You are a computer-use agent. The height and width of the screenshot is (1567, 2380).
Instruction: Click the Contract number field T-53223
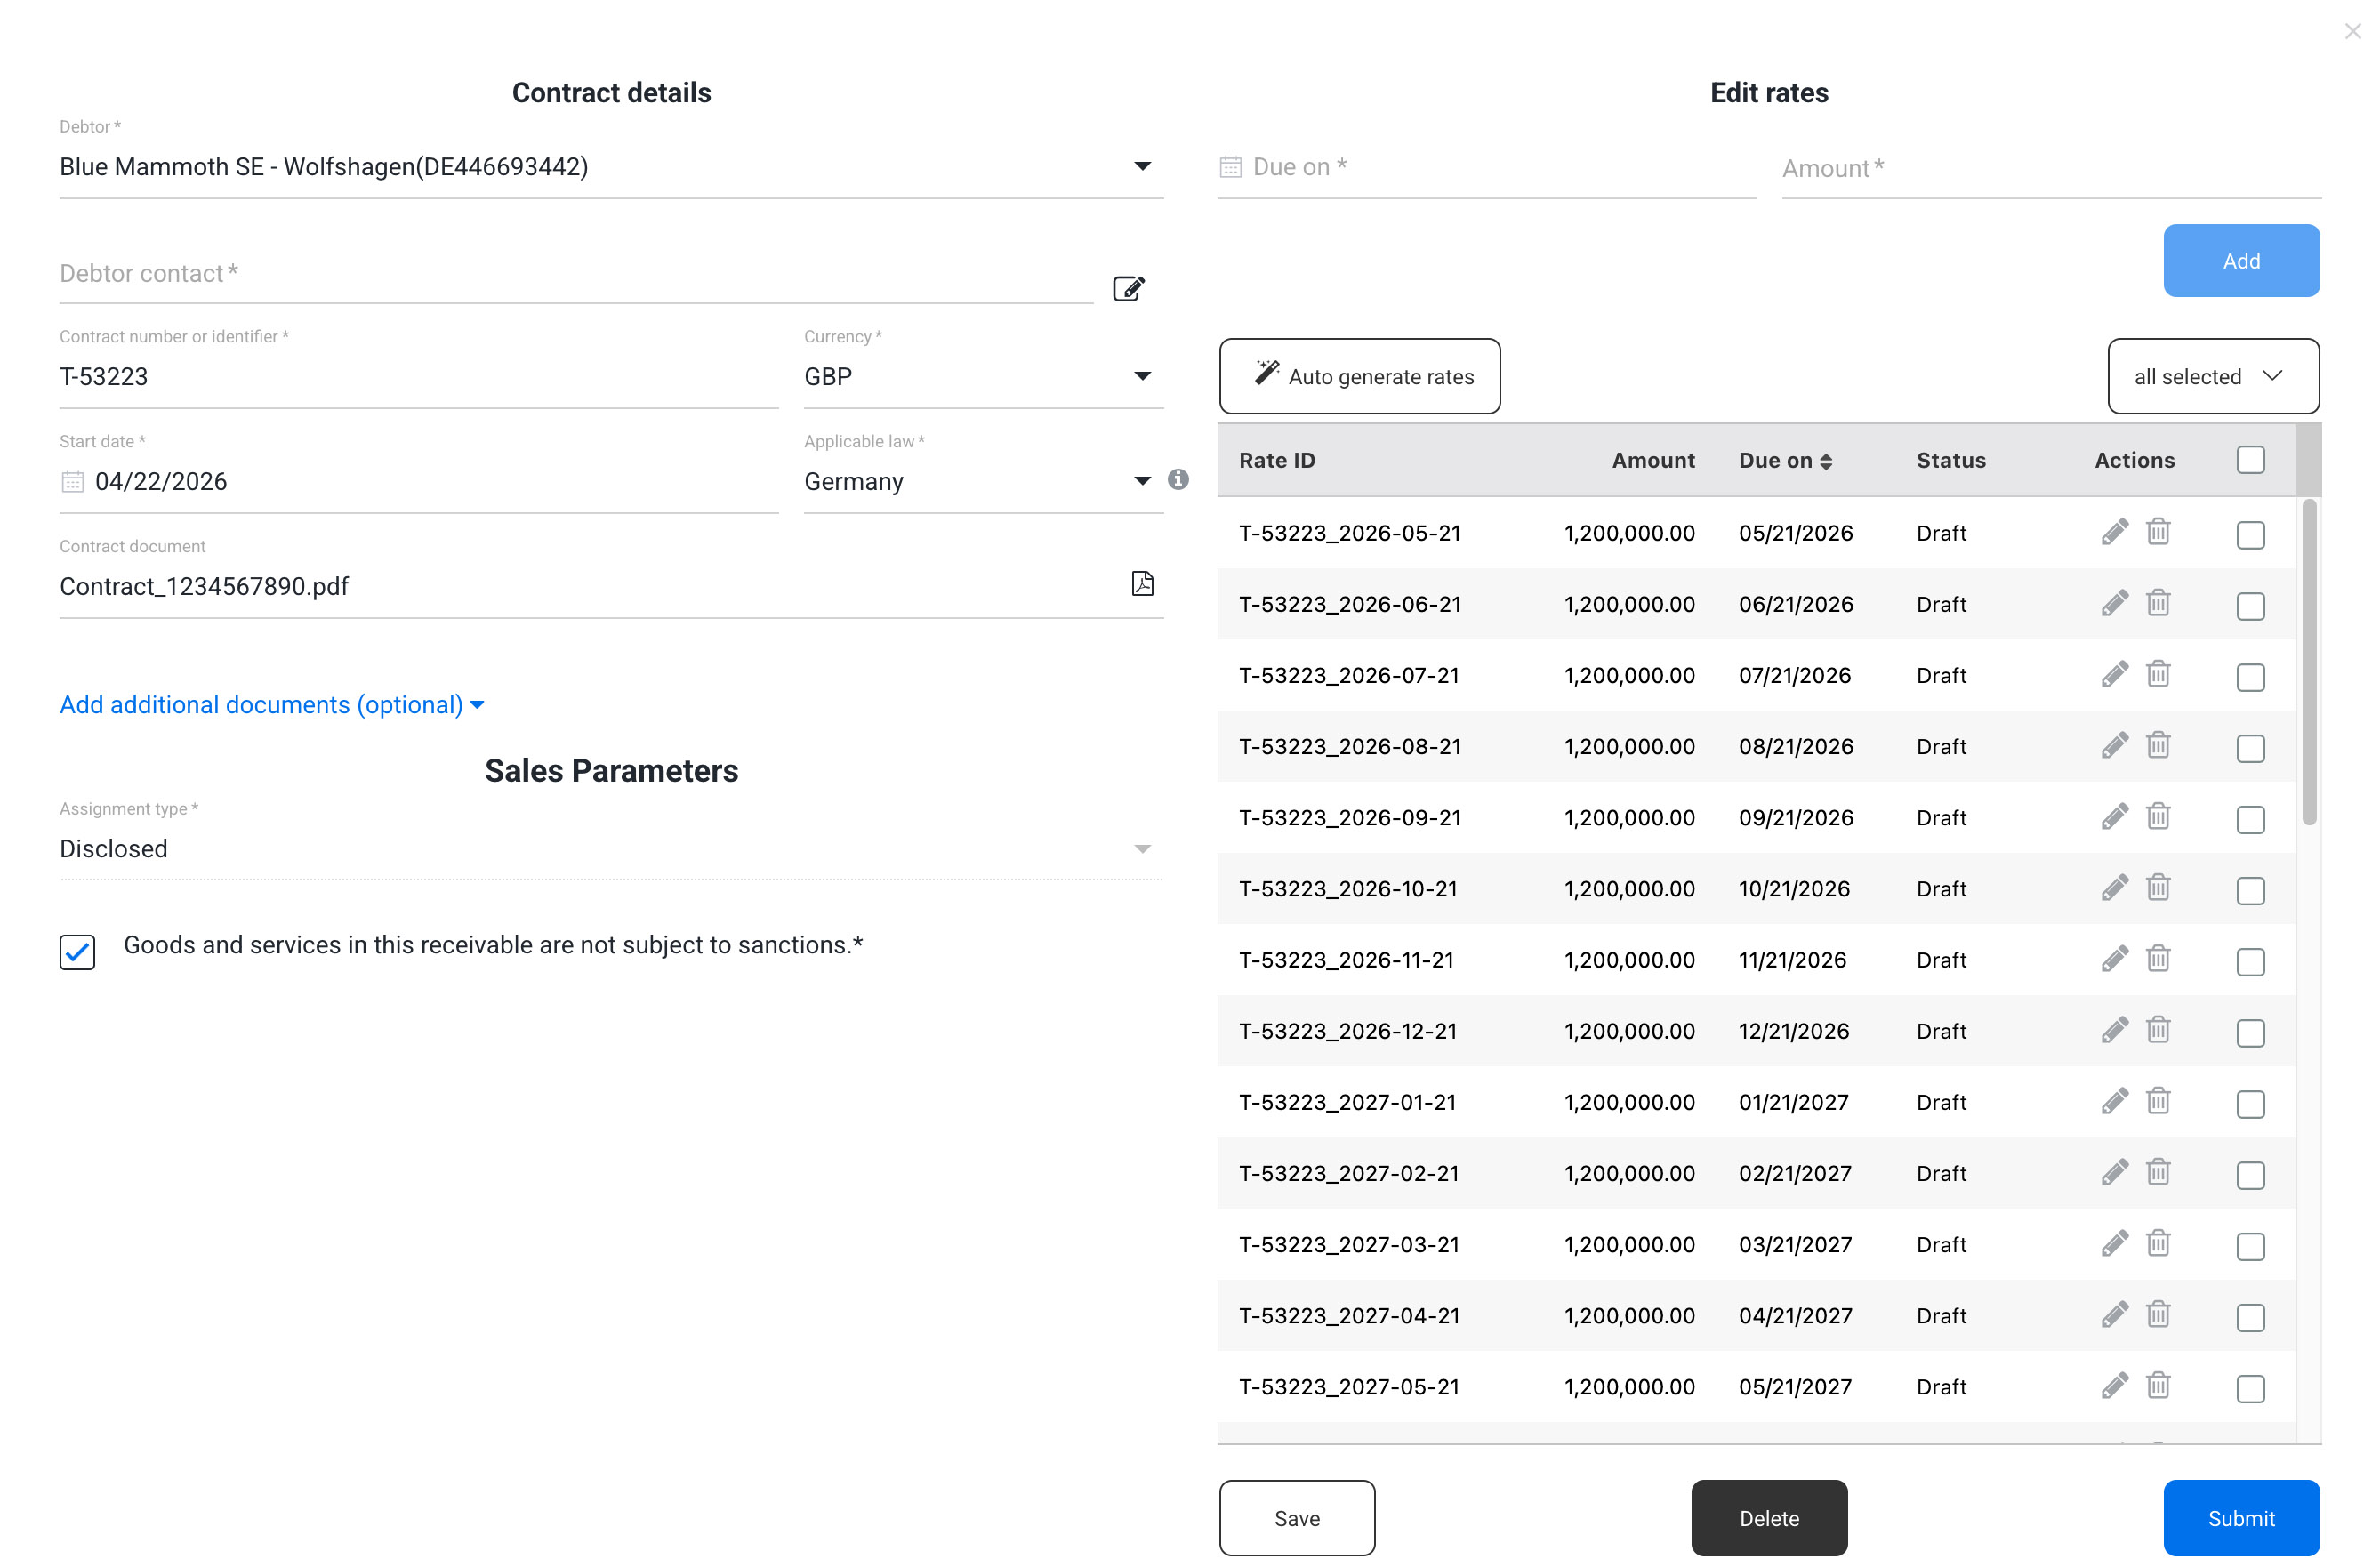pos(418,377)
